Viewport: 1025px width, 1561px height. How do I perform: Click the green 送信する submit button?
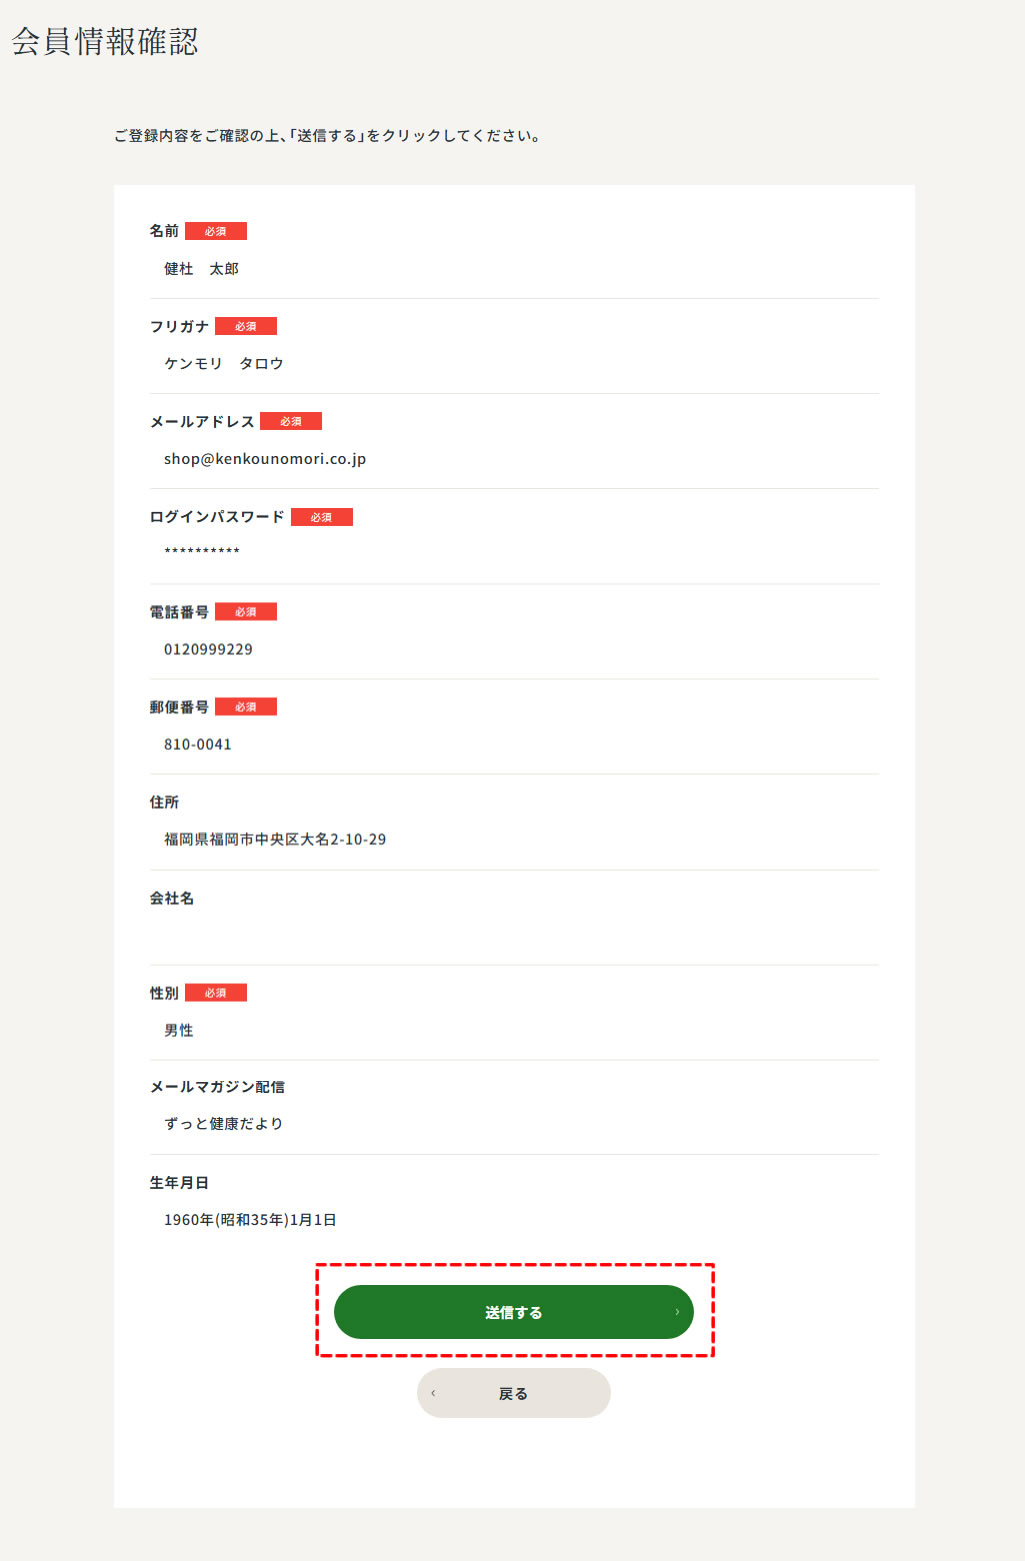513,1312
